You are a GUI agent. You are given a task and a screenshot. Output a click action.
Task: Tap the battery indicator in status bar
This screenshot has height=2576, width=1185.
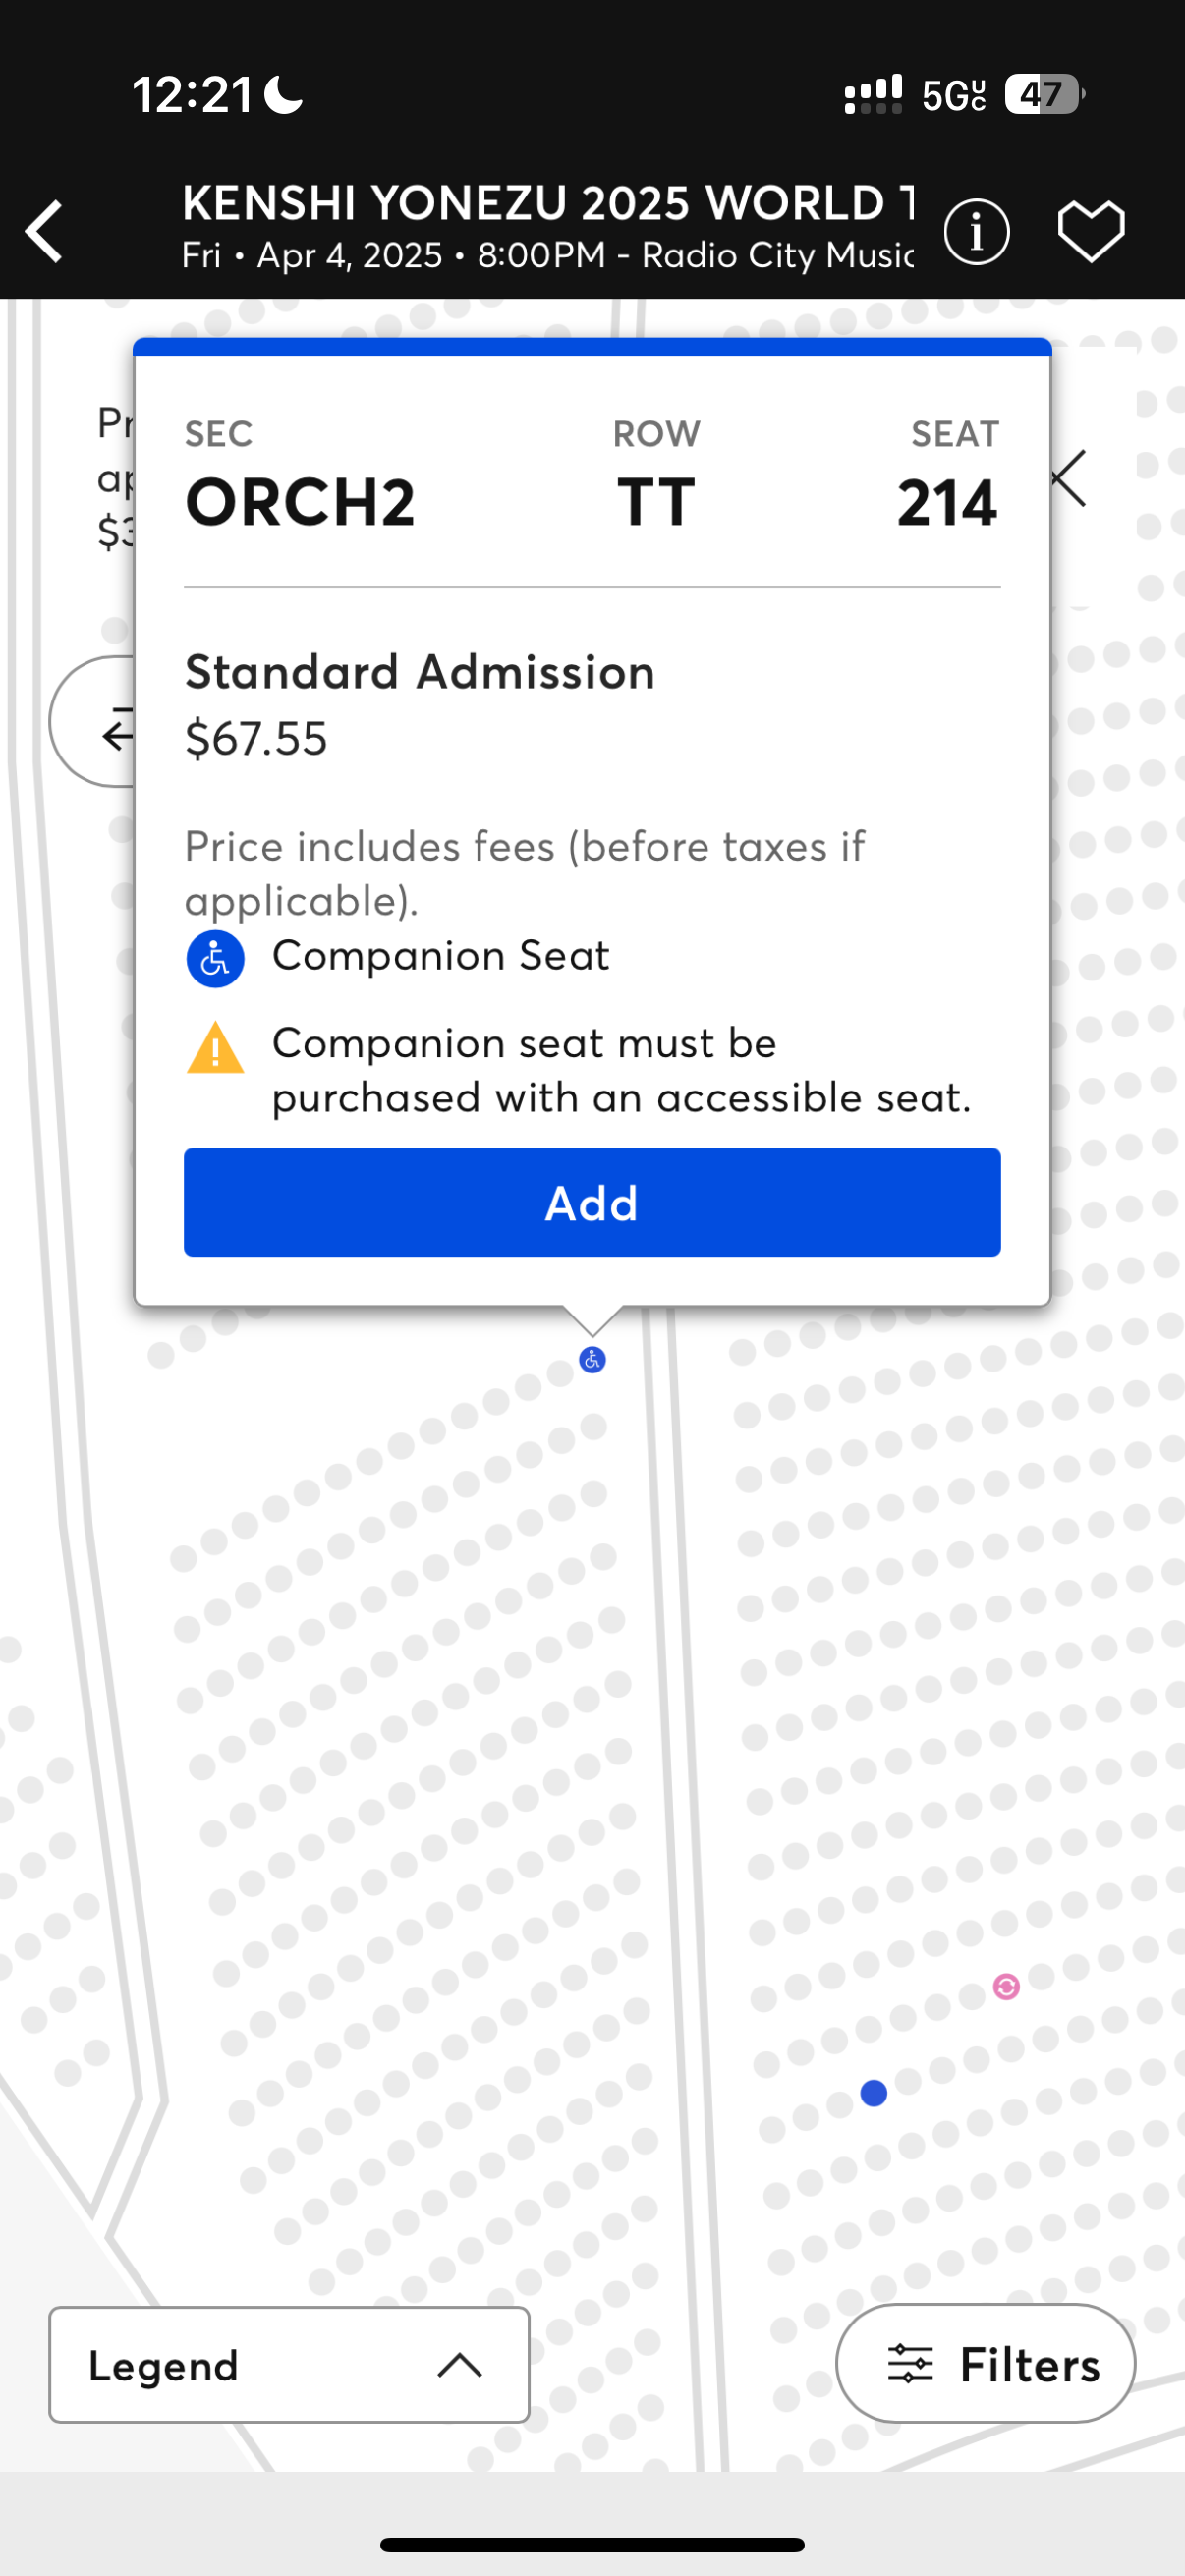(x=1043, y=95)
